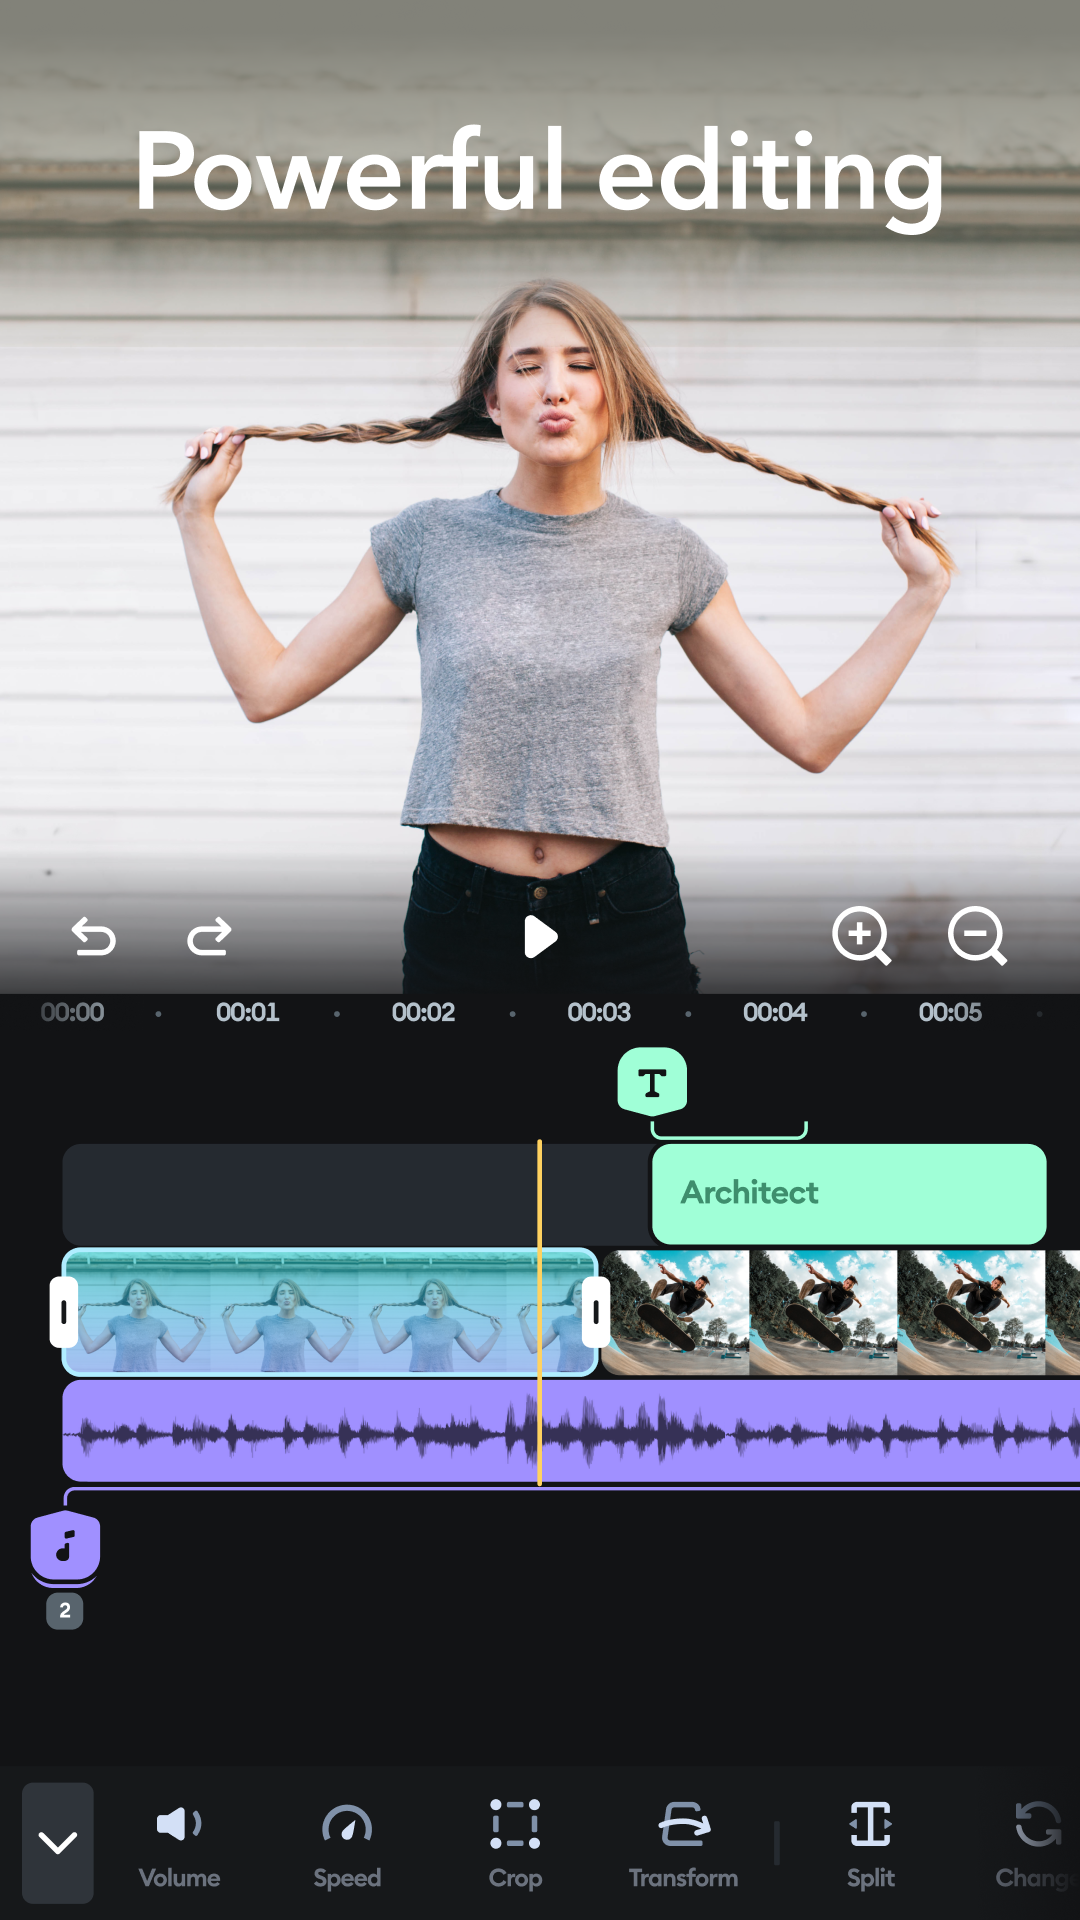Viewport: 1080px width, 1920px height.
Task: Click the 00:04 mark on time ruler
Action: 775,1012
